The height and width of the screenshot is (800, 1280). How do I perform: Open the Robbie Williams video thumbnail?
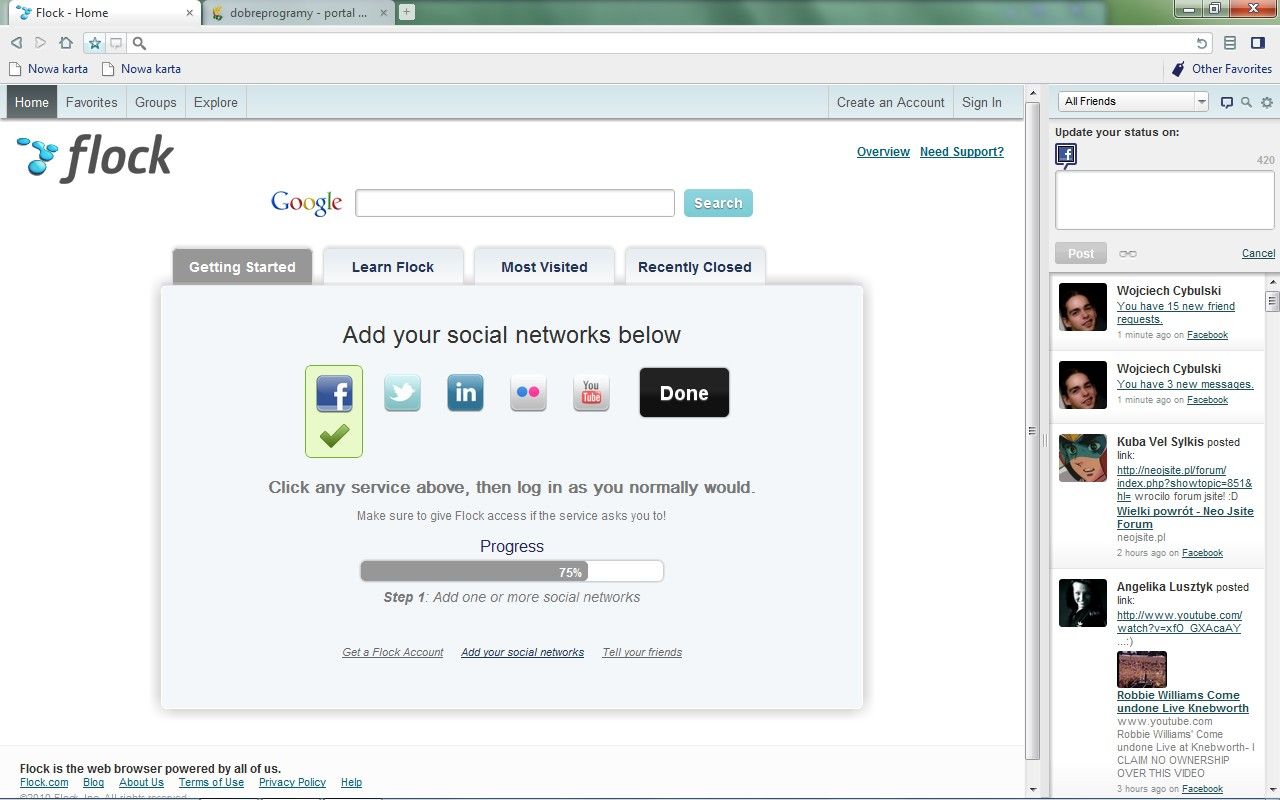click(1142, 669)
